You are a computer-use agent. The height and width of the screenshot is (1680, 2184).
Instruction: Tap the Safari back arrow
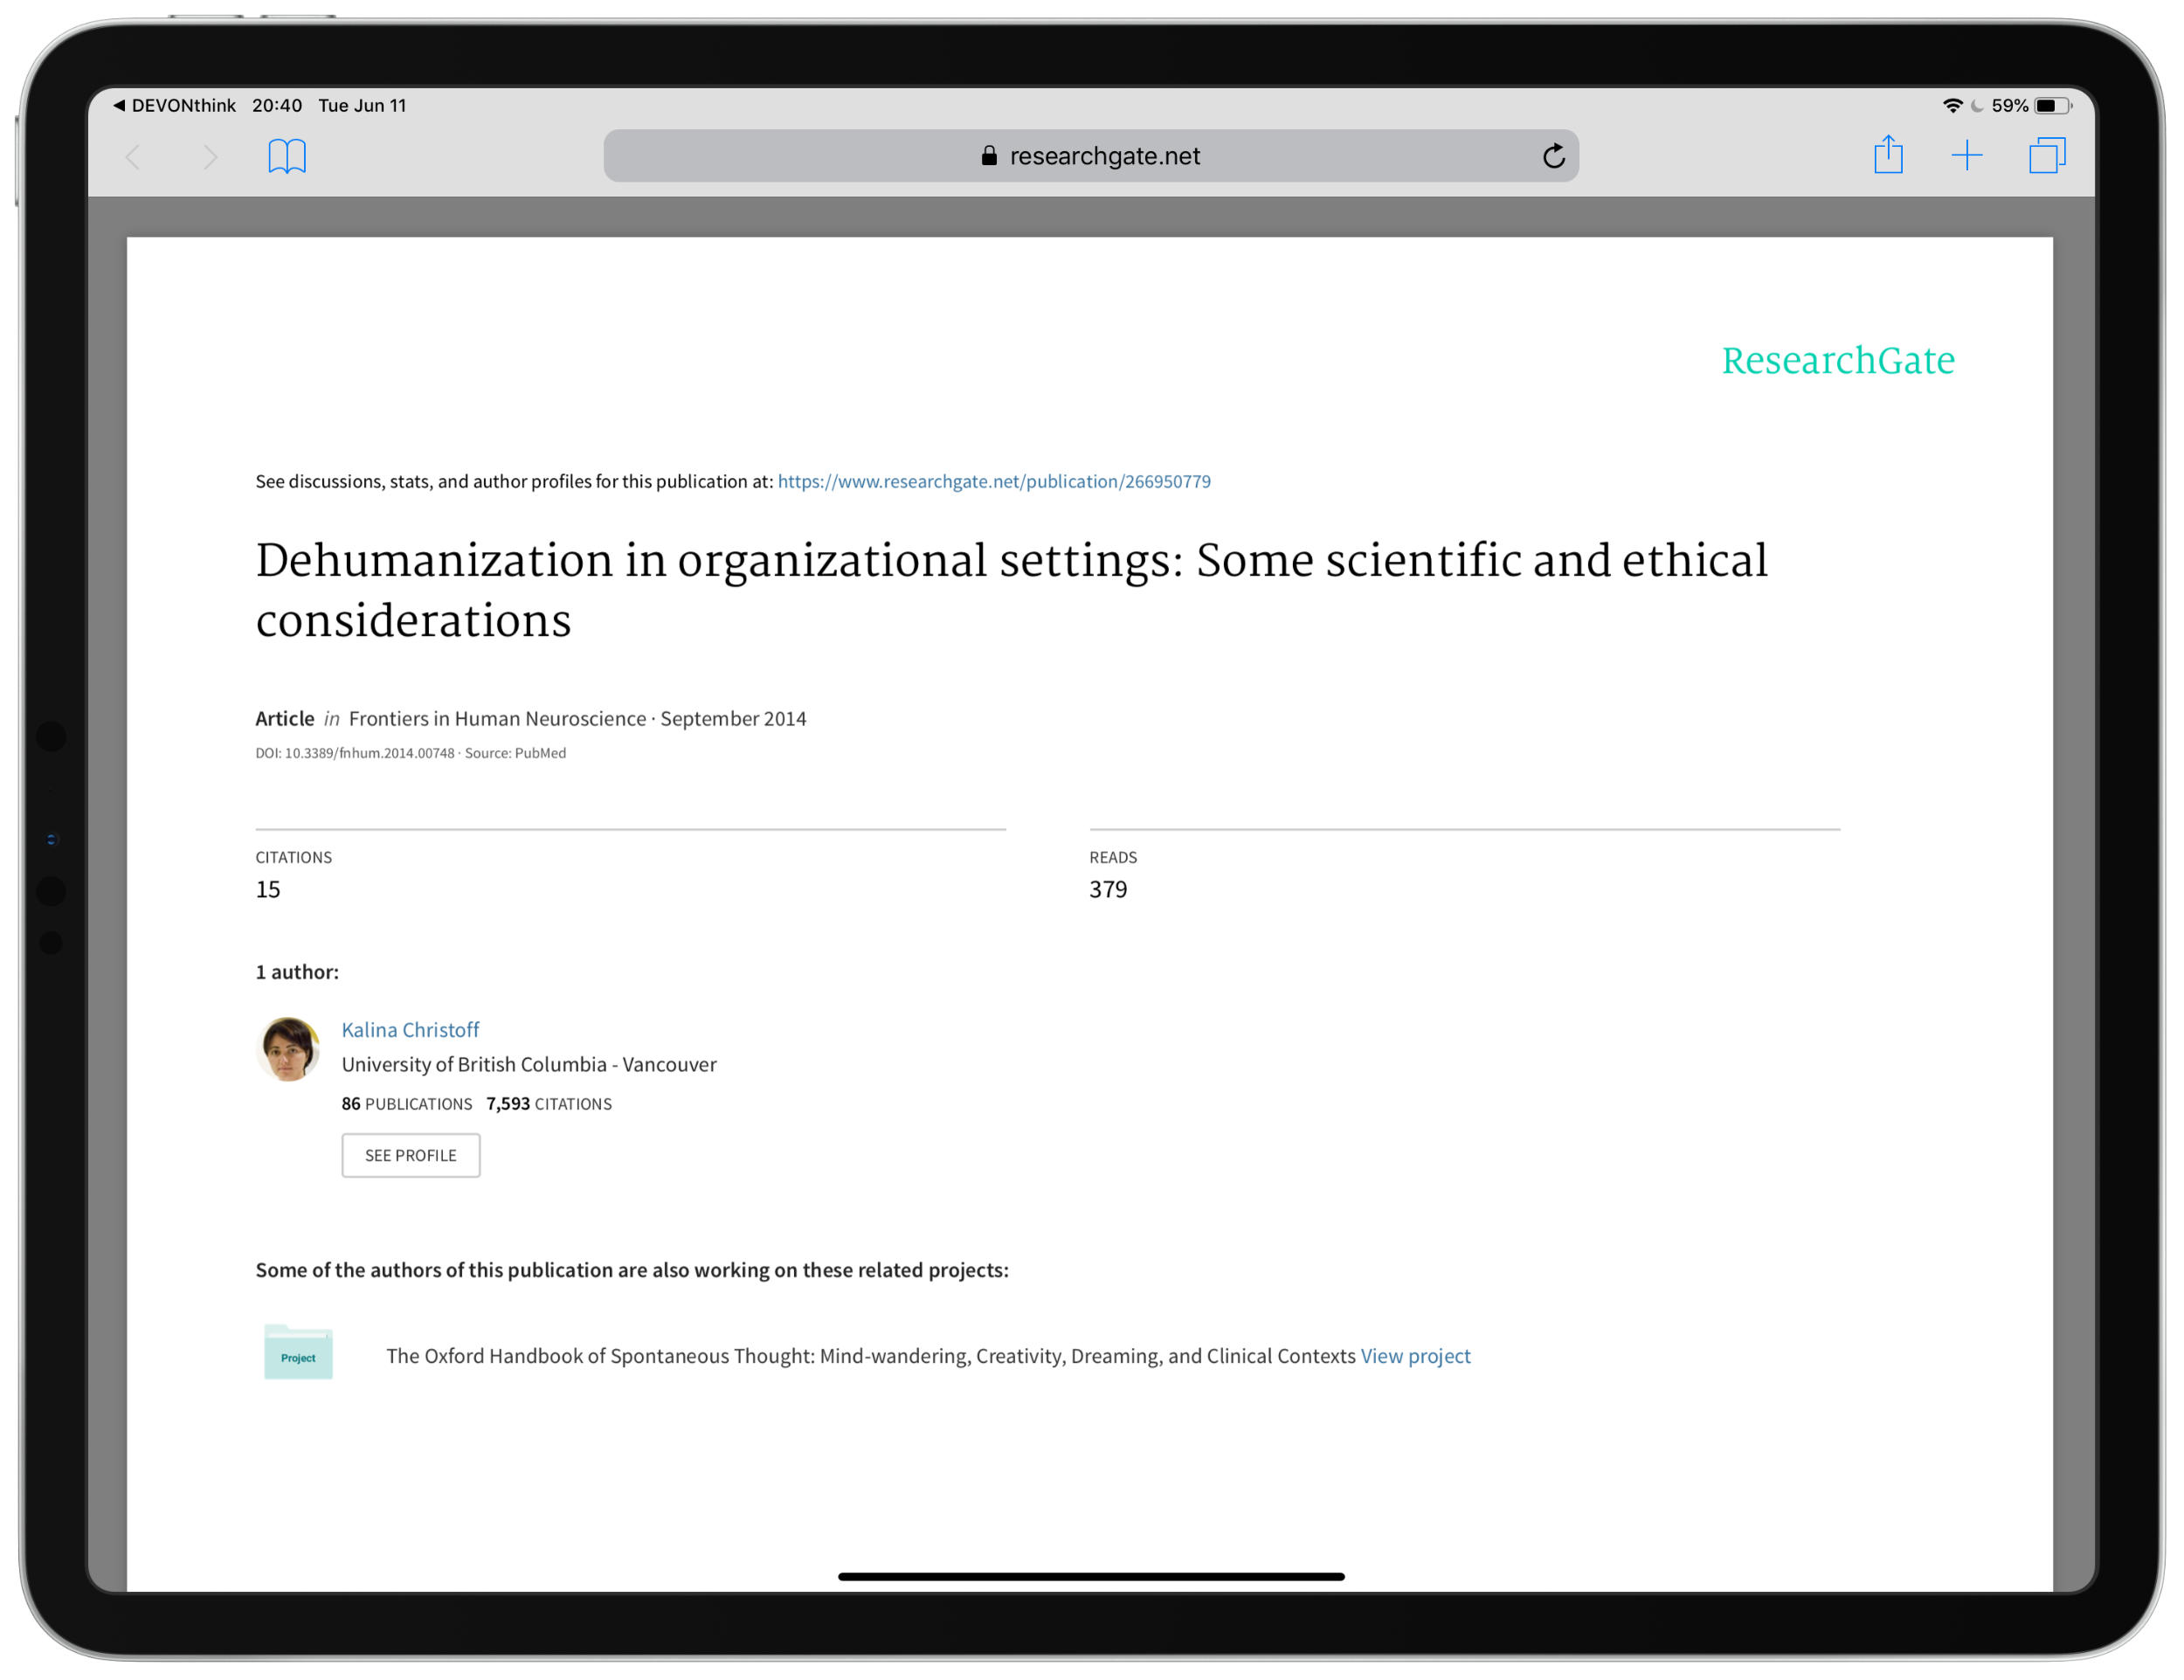(134, 157)
